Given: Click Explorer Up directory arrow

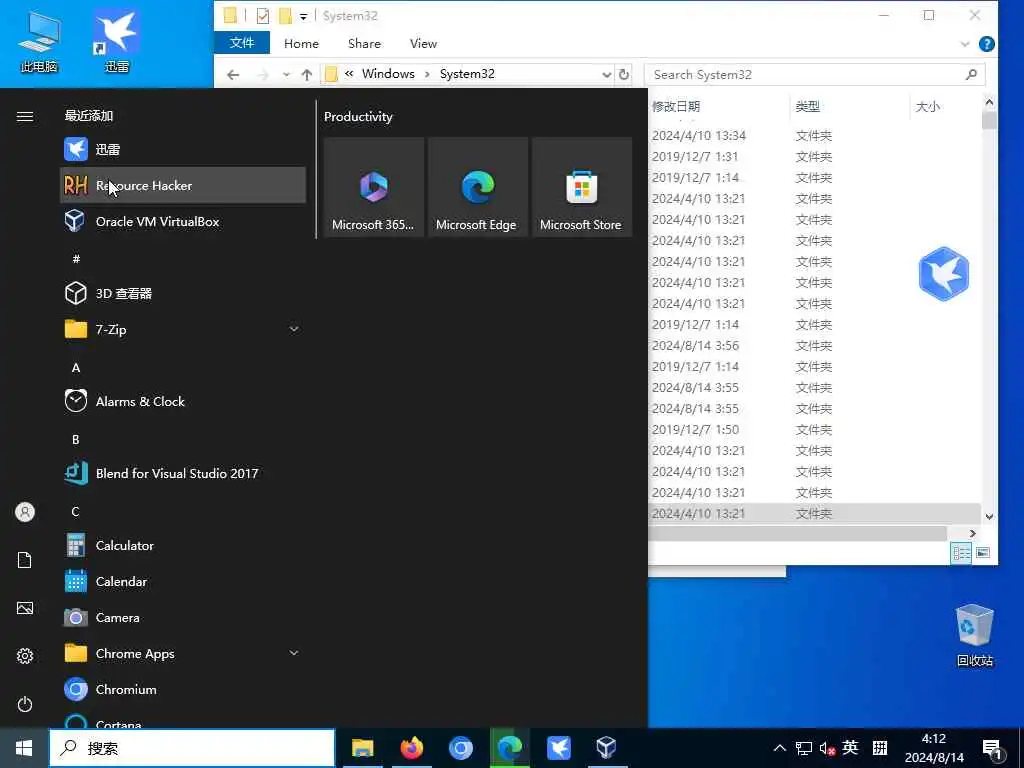Looking at the screenshot, I should [x=307, y=74].
